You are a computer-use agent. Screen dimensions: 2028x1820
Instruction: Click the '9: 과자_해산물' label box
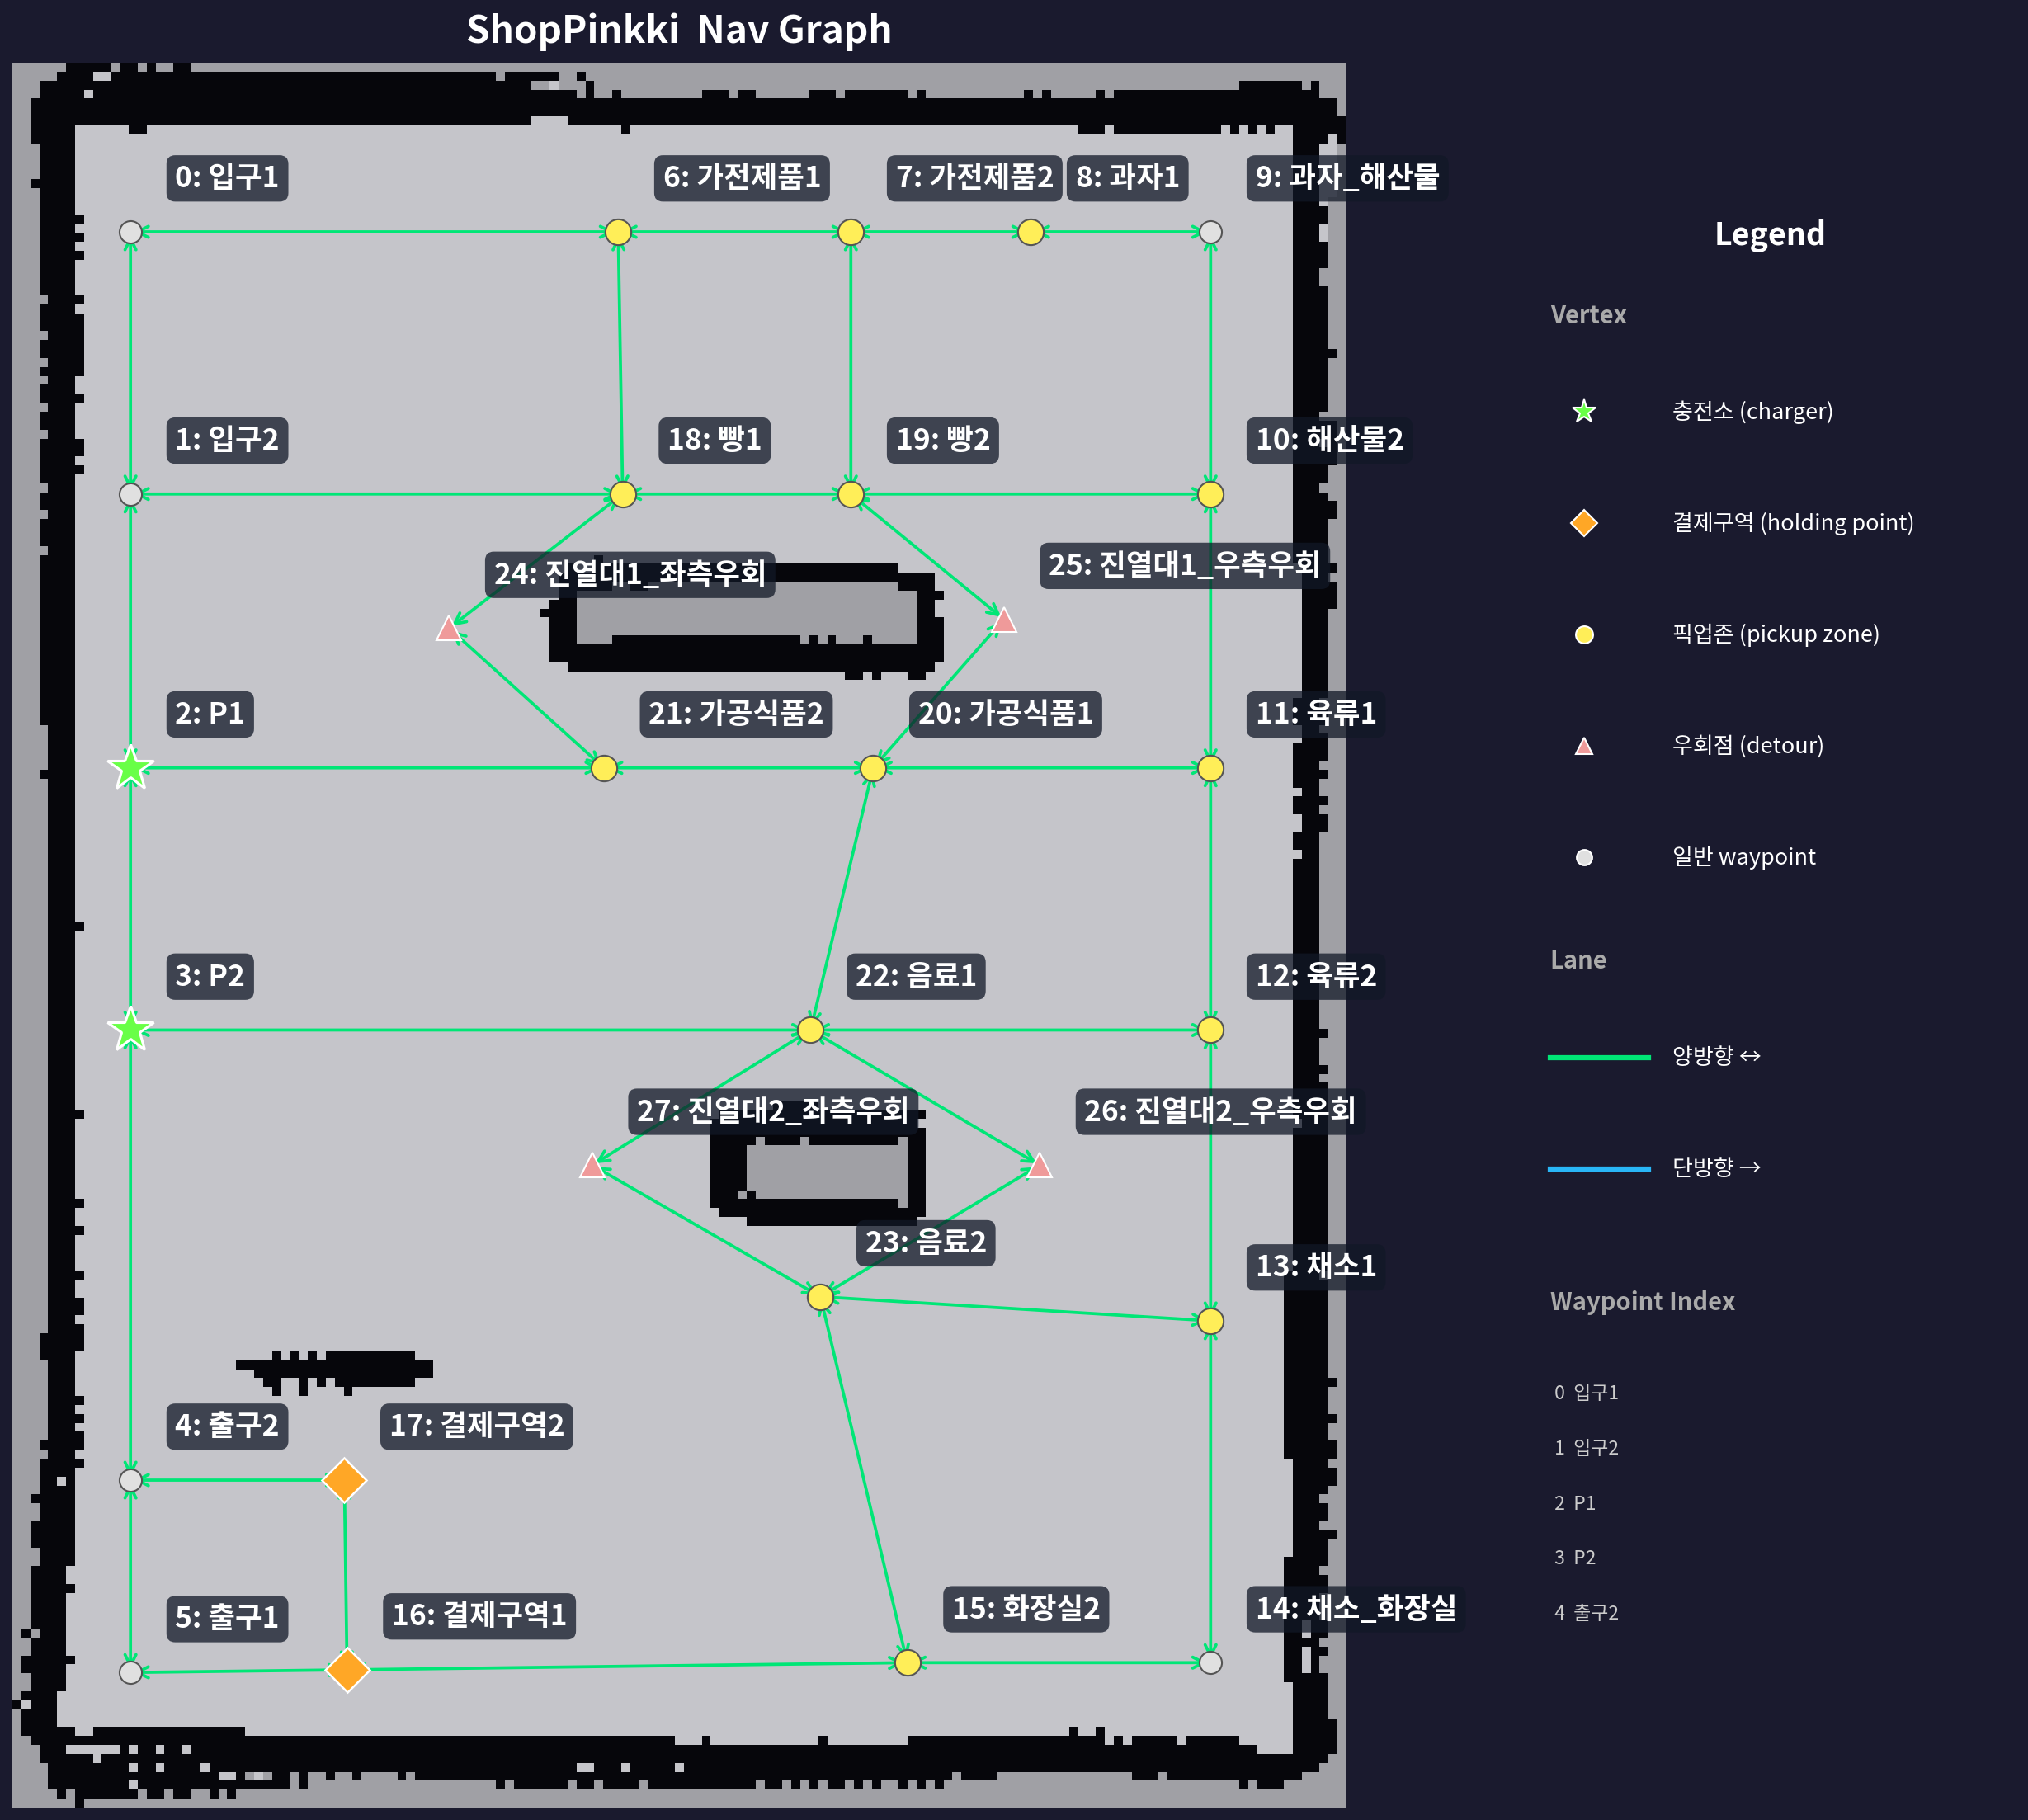tap(1347, 178)
